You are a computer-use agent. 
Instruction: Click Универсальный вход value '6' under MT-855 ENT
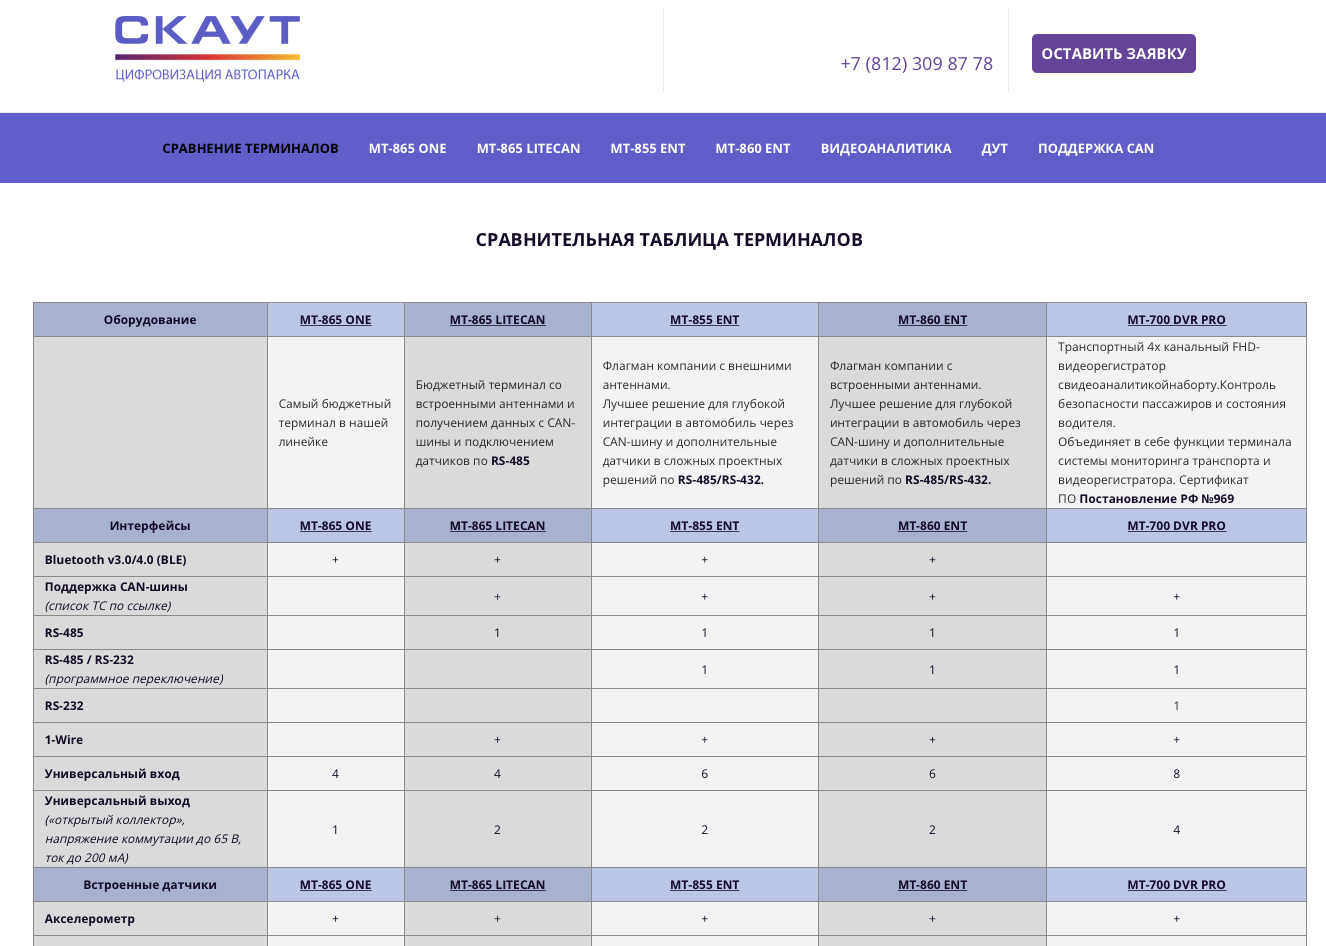click(704, 774)
